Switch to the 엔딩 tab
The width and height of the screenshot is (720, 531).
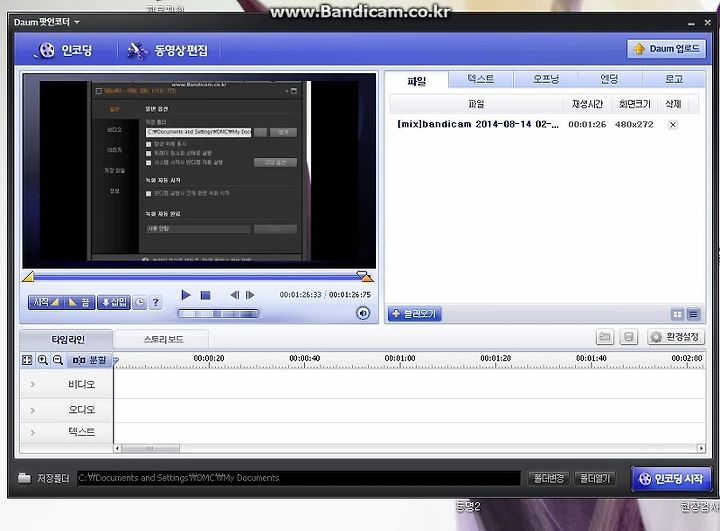[609, 79]
